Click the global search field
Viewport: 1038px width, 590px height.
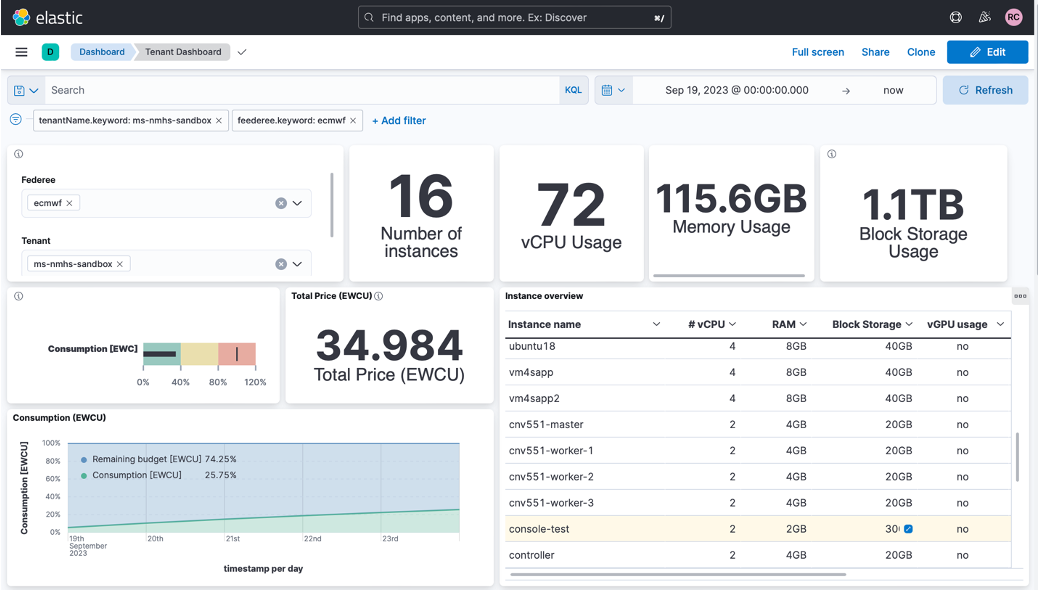[514, 18]
